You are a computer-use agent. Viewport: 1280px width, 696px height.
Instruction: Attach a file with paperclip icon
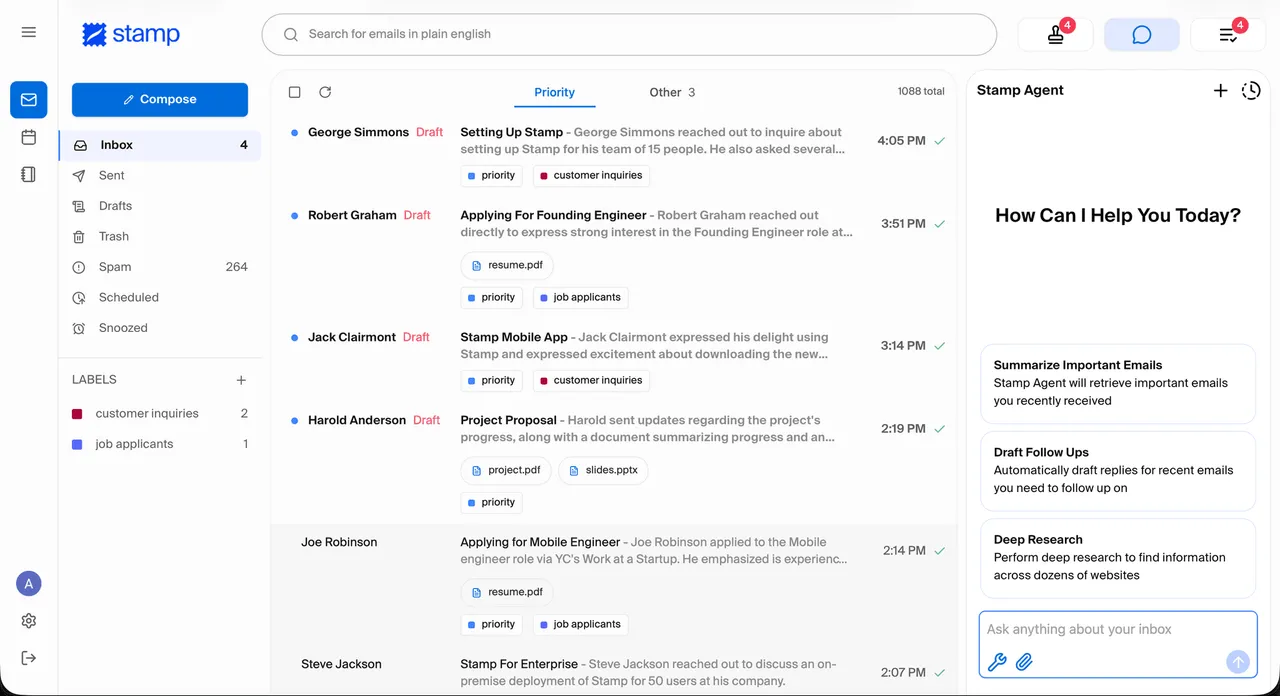(1024, 661)
